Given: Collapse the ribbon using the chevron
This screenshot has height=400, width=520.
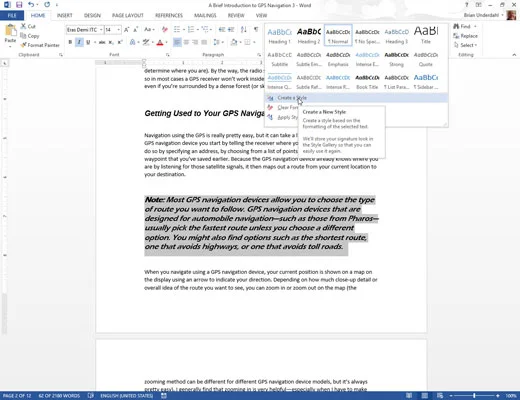Looking at the screenshot, I should [x=514, y=55].
